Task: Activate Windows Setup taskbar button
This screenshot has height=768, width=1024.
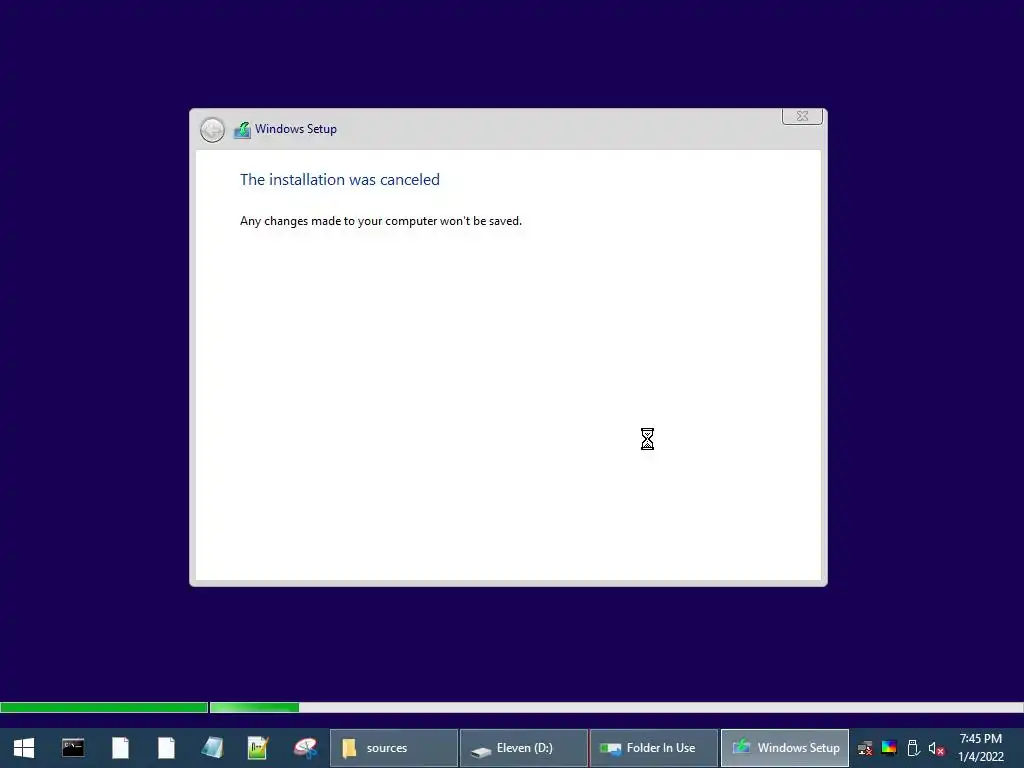Action: point(785,748)
